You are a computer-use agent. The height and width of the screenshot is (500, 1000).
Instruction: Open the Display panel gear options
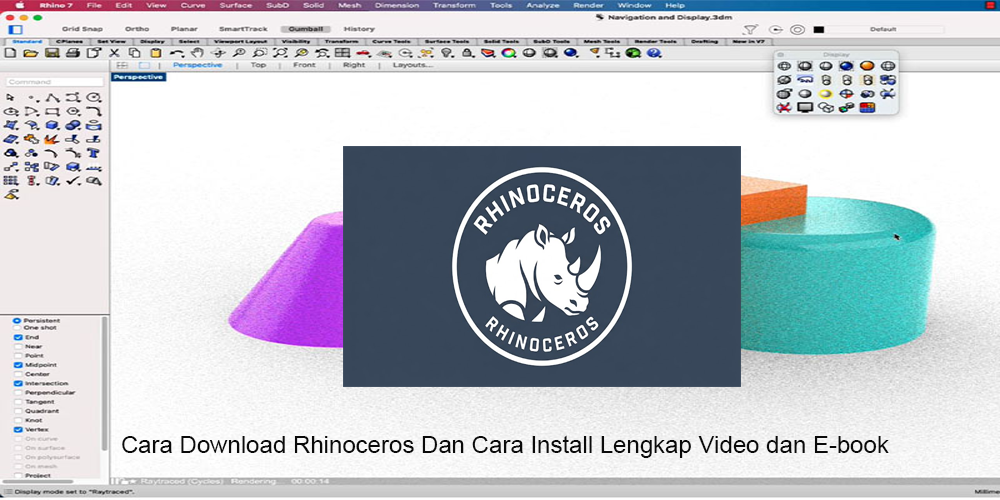coord(781,55)
